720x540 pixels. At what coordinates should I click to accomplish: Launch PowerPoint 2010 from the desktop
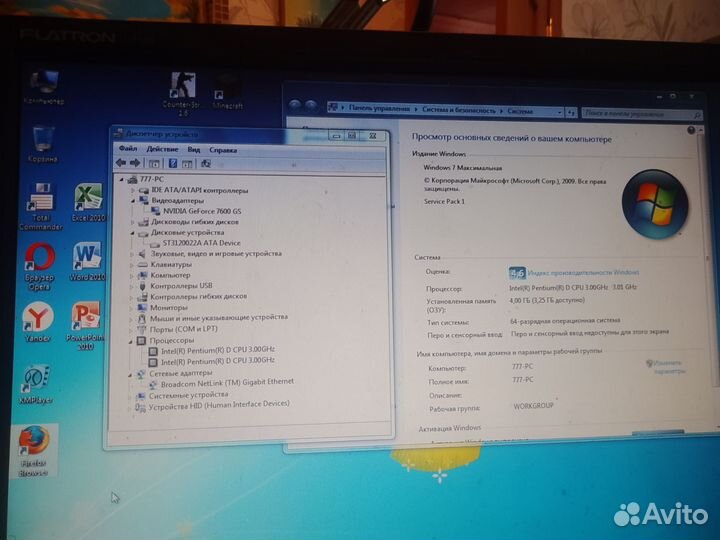[x=86, y=319]
